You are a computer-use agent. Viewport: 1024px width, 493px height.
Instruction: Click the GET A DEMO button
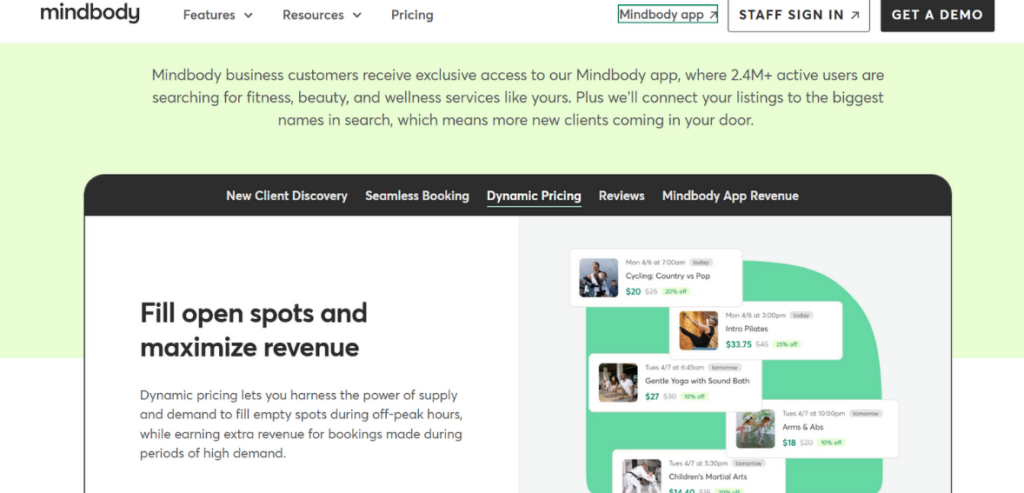point(937,15)
